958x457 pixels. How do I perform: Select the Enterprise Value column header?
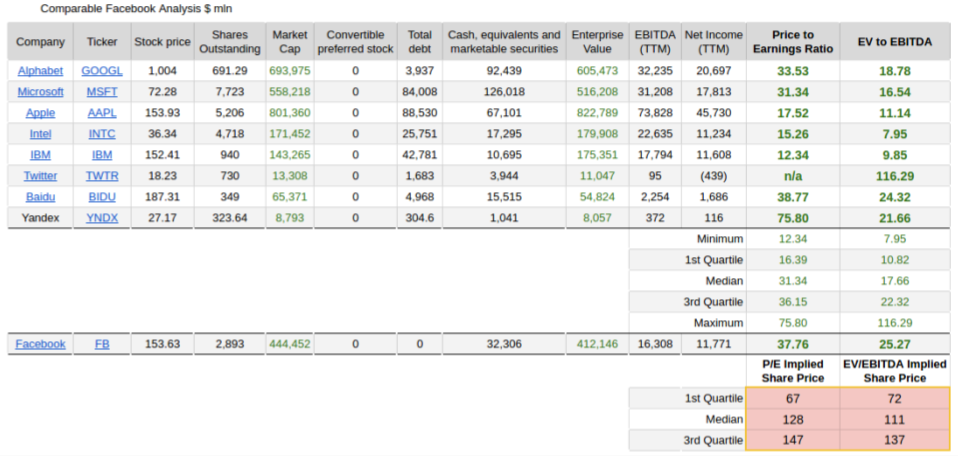(598, 42)
